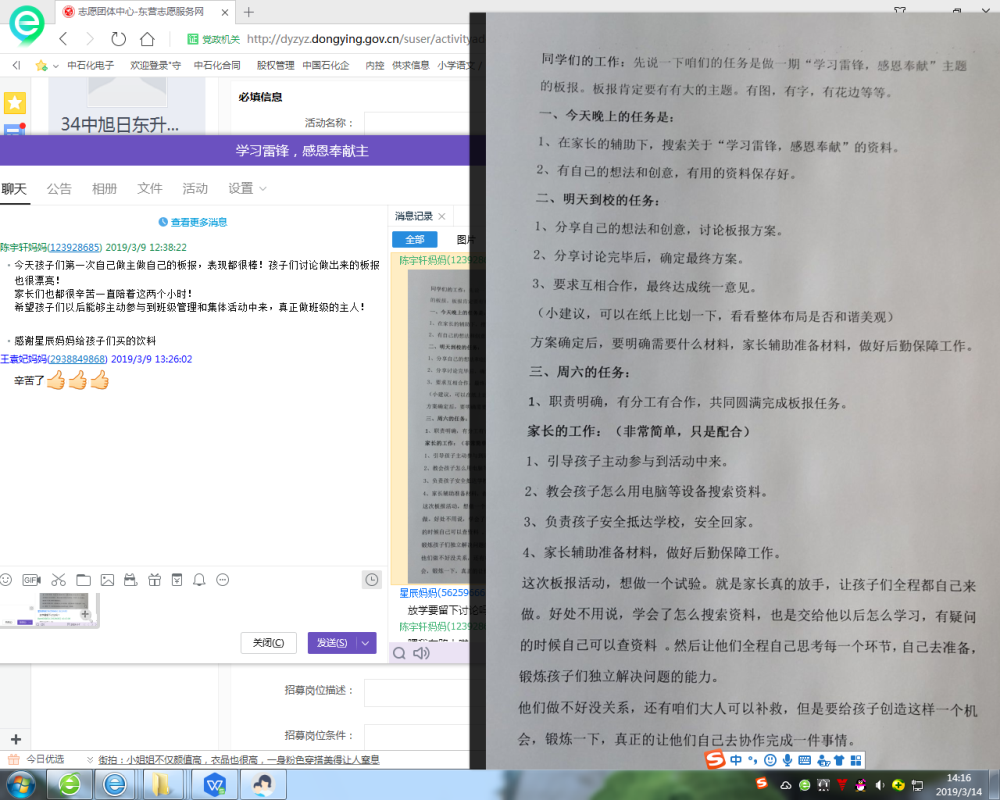Switch to the 聊天 tab

14,189
